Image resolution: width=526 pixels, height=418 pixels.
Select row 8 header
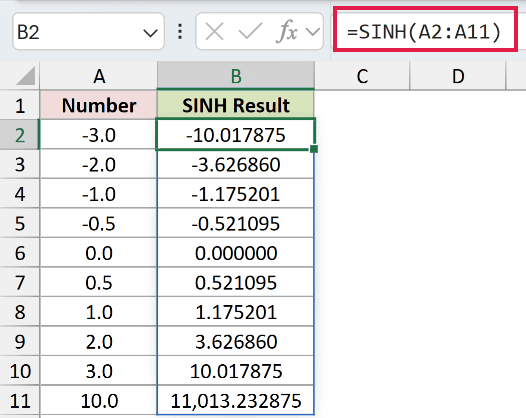[19, 312]
